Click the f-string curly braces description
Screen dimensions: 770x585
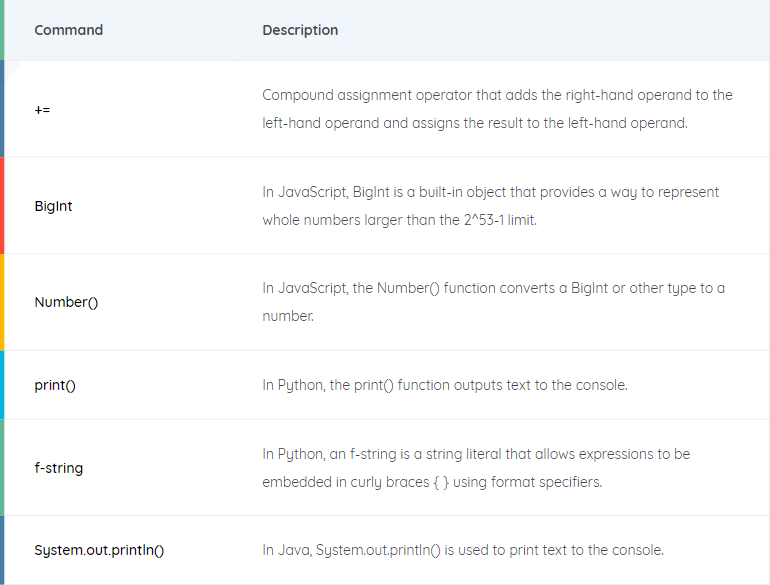click(476, 468)
